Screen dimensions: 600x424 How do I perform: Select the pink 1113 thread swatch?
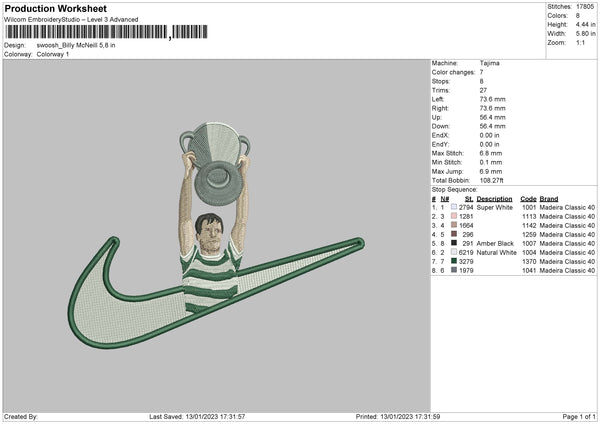(x=454, y=216)
